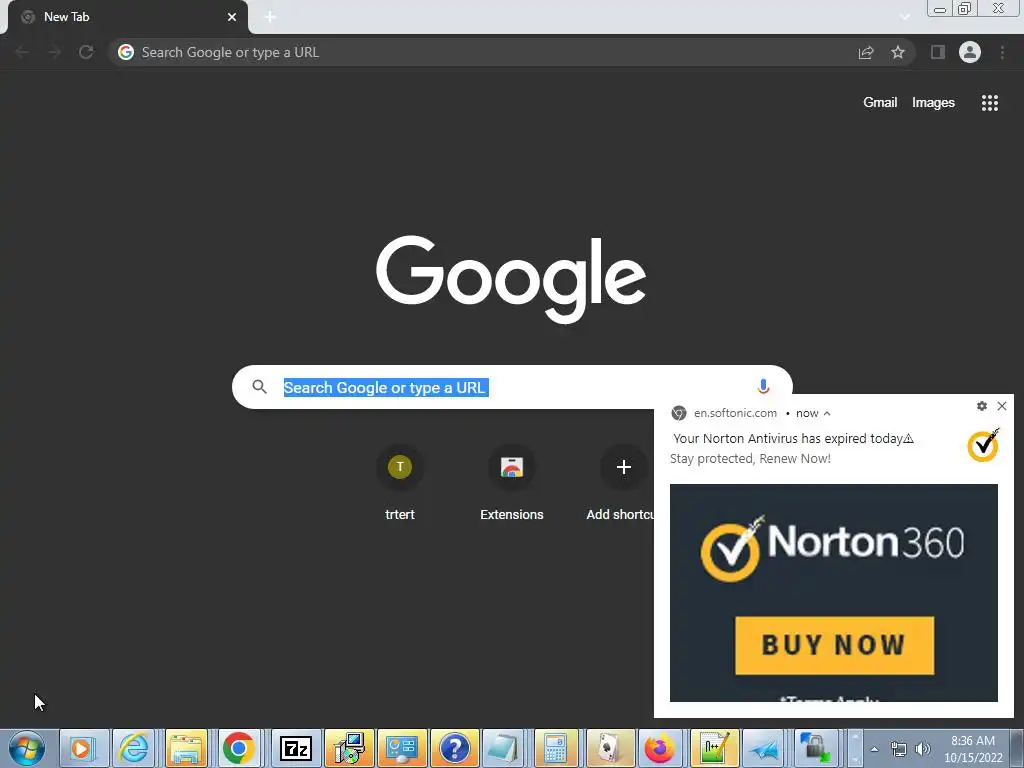Open the software installer taskbar icon
Viewport: 1024px width, 768px height.
[349, 748]
